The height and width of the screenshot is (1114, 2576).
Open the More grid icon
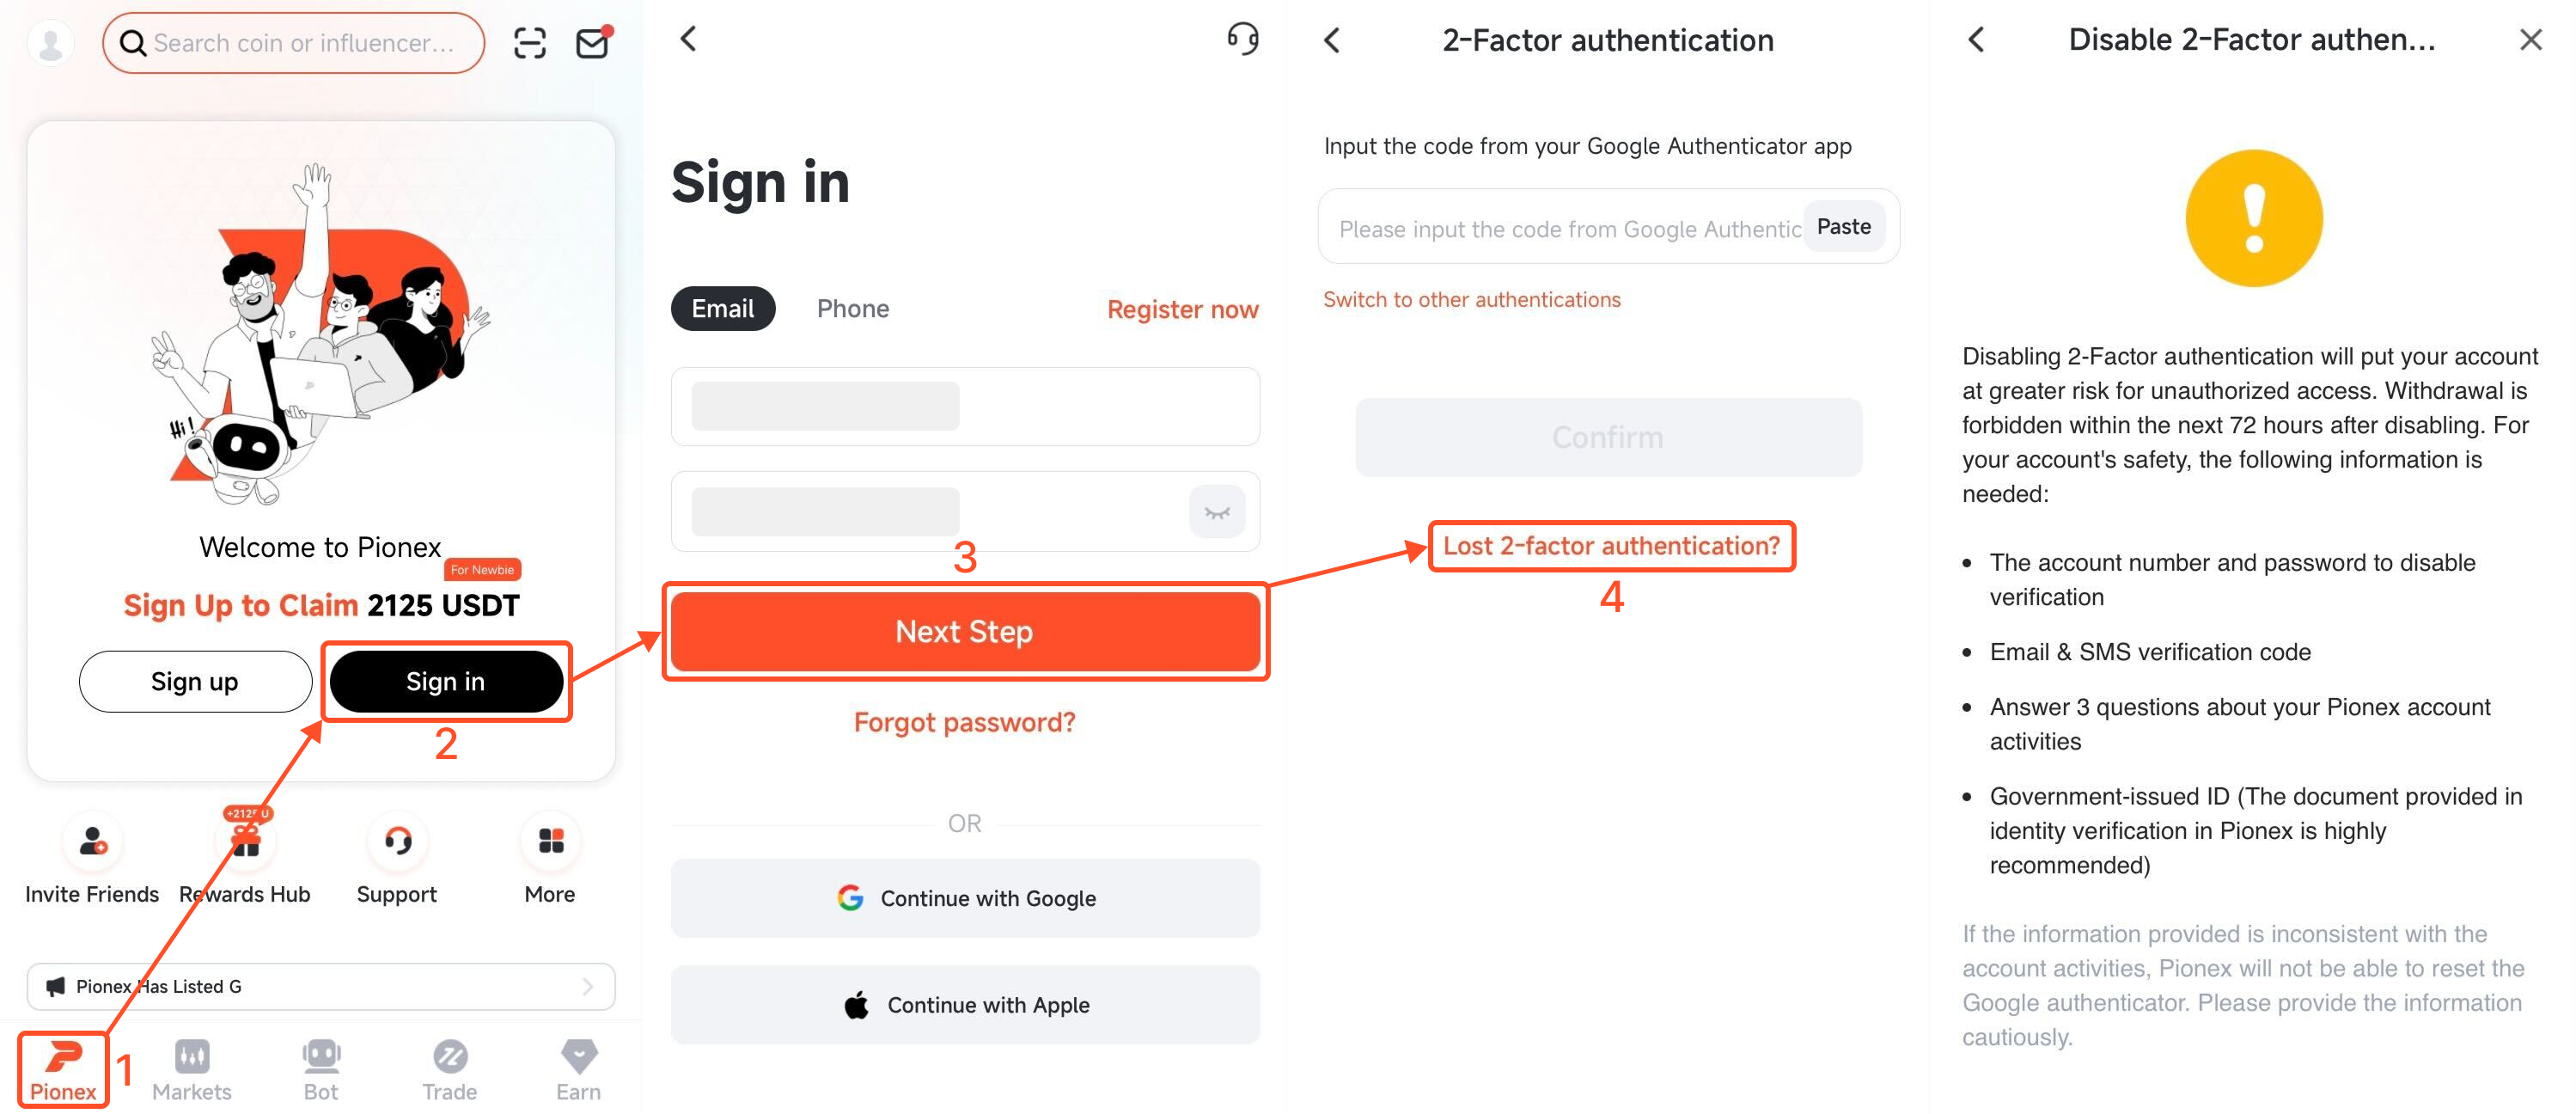[x=550, y=841]
